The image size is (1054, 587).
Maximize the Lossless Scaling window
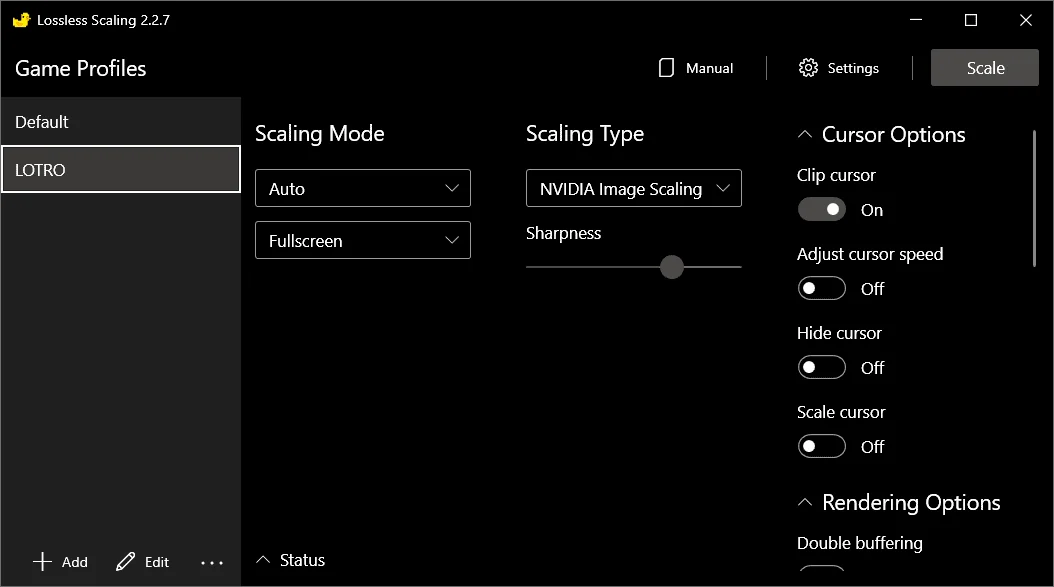pos(971,20)
